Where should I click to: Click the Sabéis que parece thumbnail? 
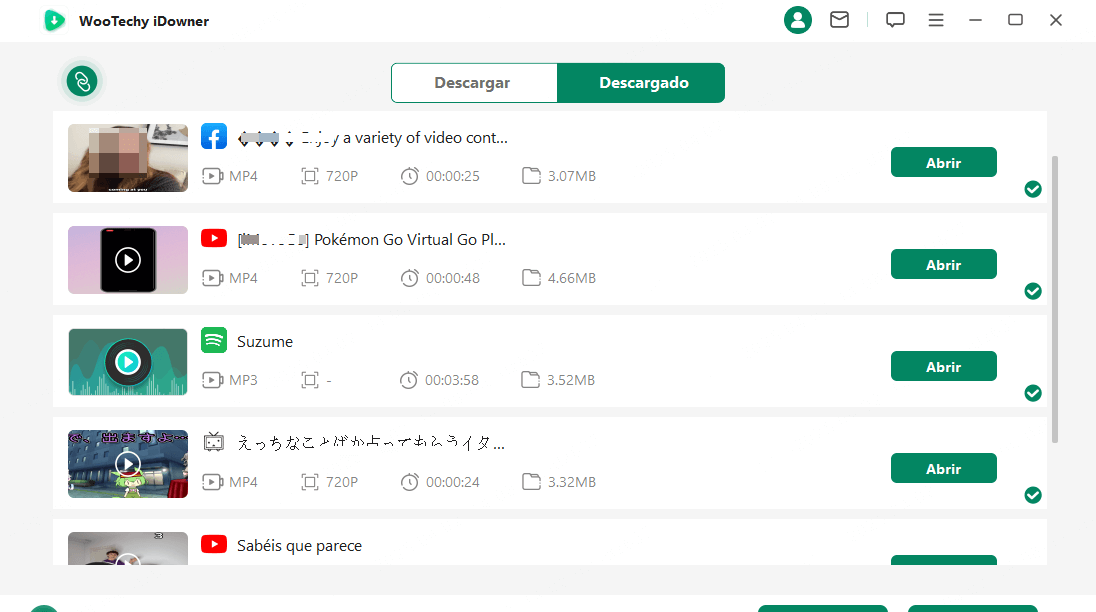(x=127, y=550)
